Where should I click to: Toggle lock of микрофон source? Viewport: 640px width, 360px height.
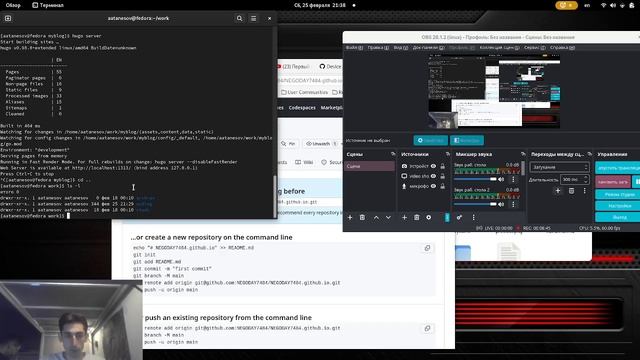(x=442, y=186)
